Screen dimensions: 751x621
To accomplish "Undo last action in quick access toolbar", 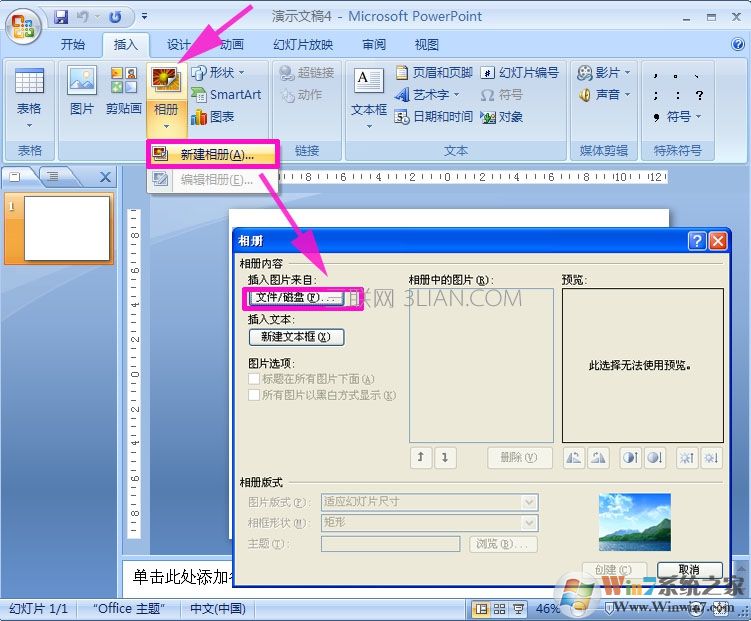I will [83, 17].
